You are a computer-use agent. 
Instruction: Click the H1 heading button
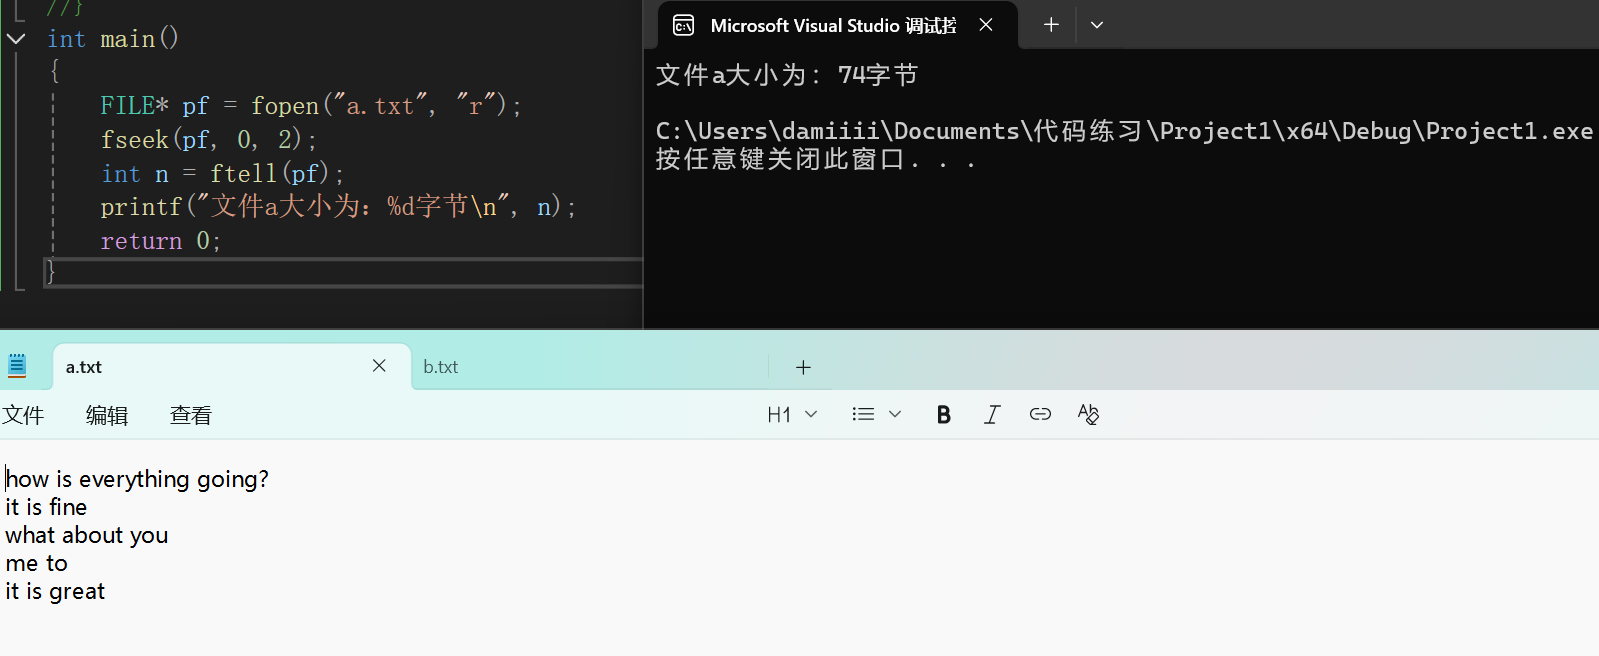[779, 415]
